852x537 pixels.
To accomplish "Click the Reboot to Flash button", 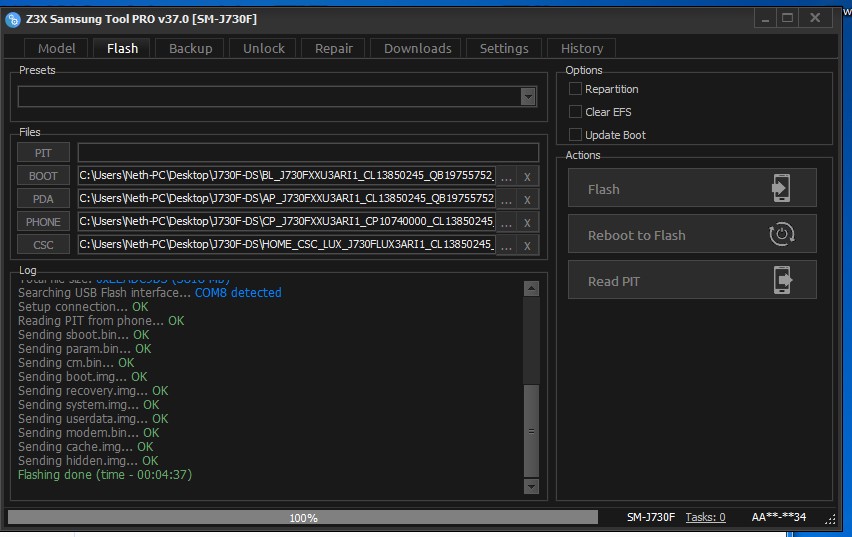I will pyautogui.click(x=692, y=234).
